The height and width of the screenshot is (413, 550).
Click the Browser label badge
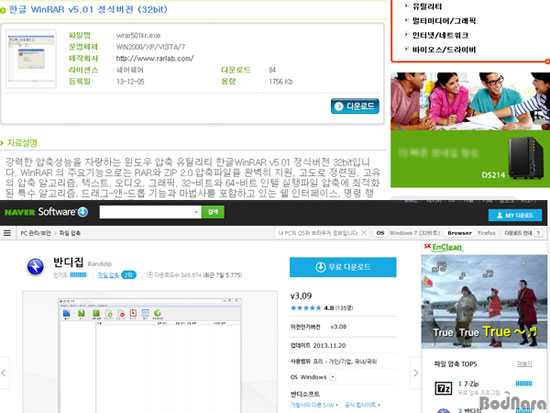(459, 233)
